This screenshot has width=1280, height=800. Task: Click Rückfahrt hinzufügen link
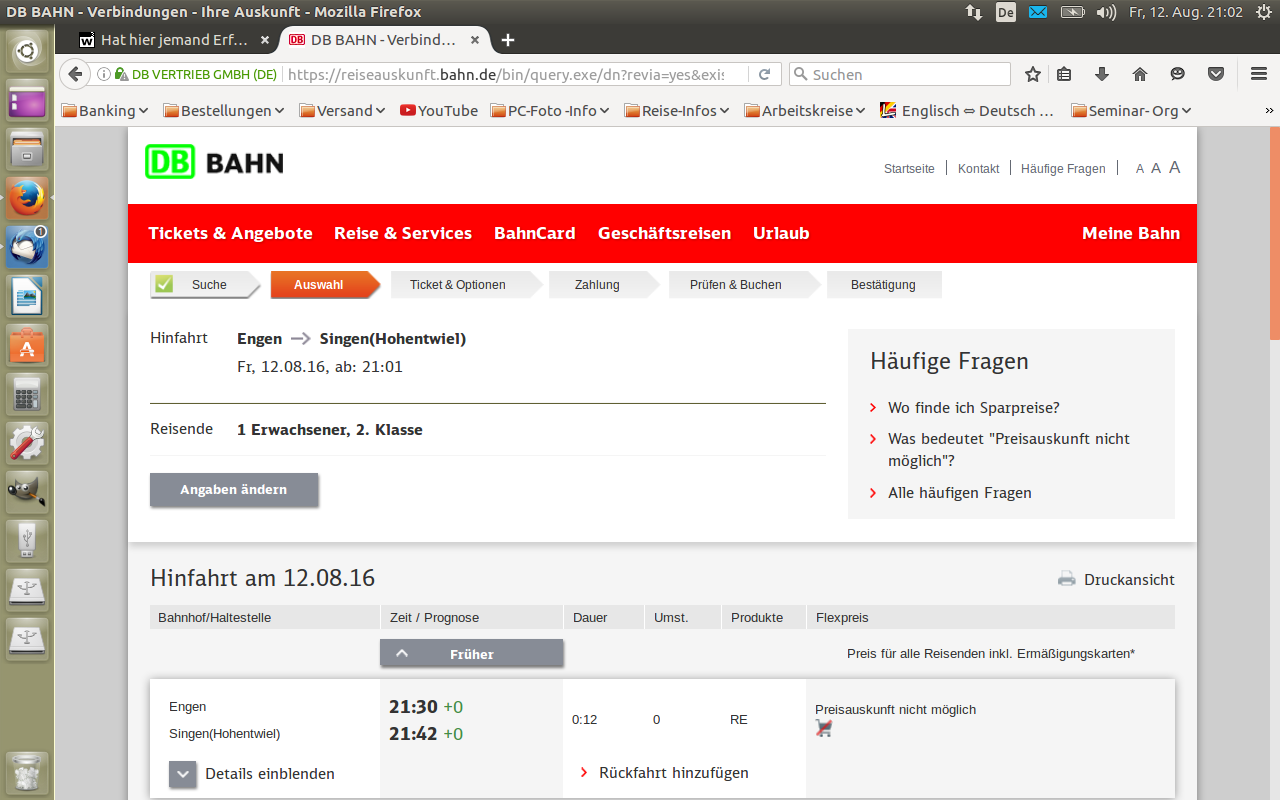(673, 773)
